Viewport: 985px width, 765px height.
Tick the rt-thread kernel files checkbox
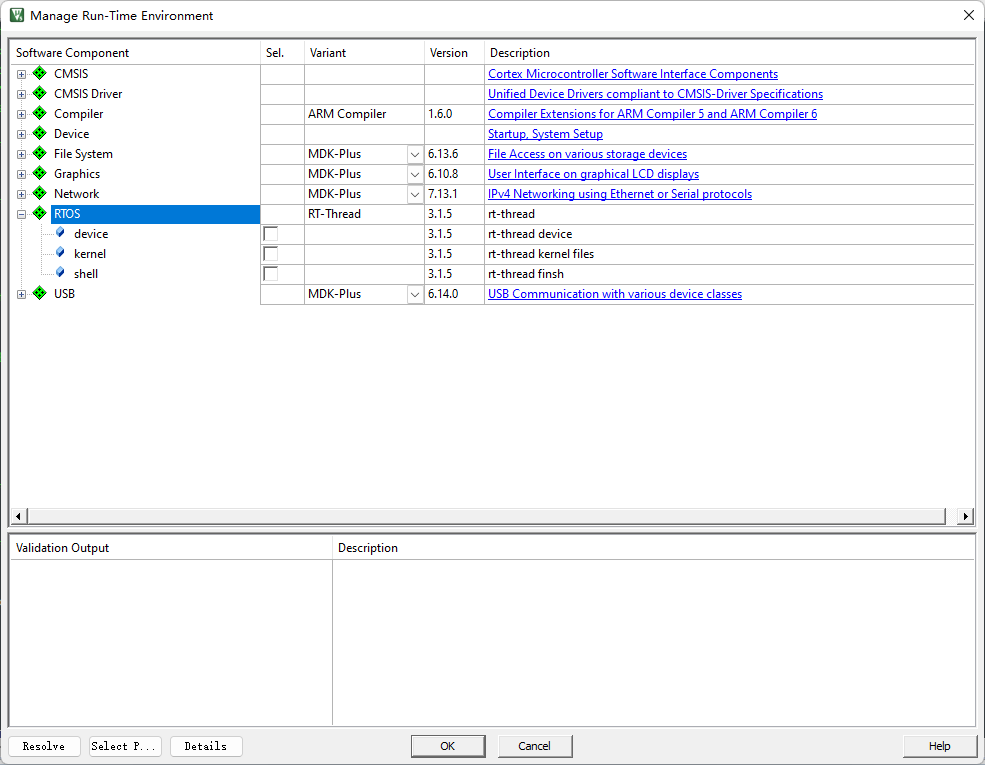click(x=270, y=254)
